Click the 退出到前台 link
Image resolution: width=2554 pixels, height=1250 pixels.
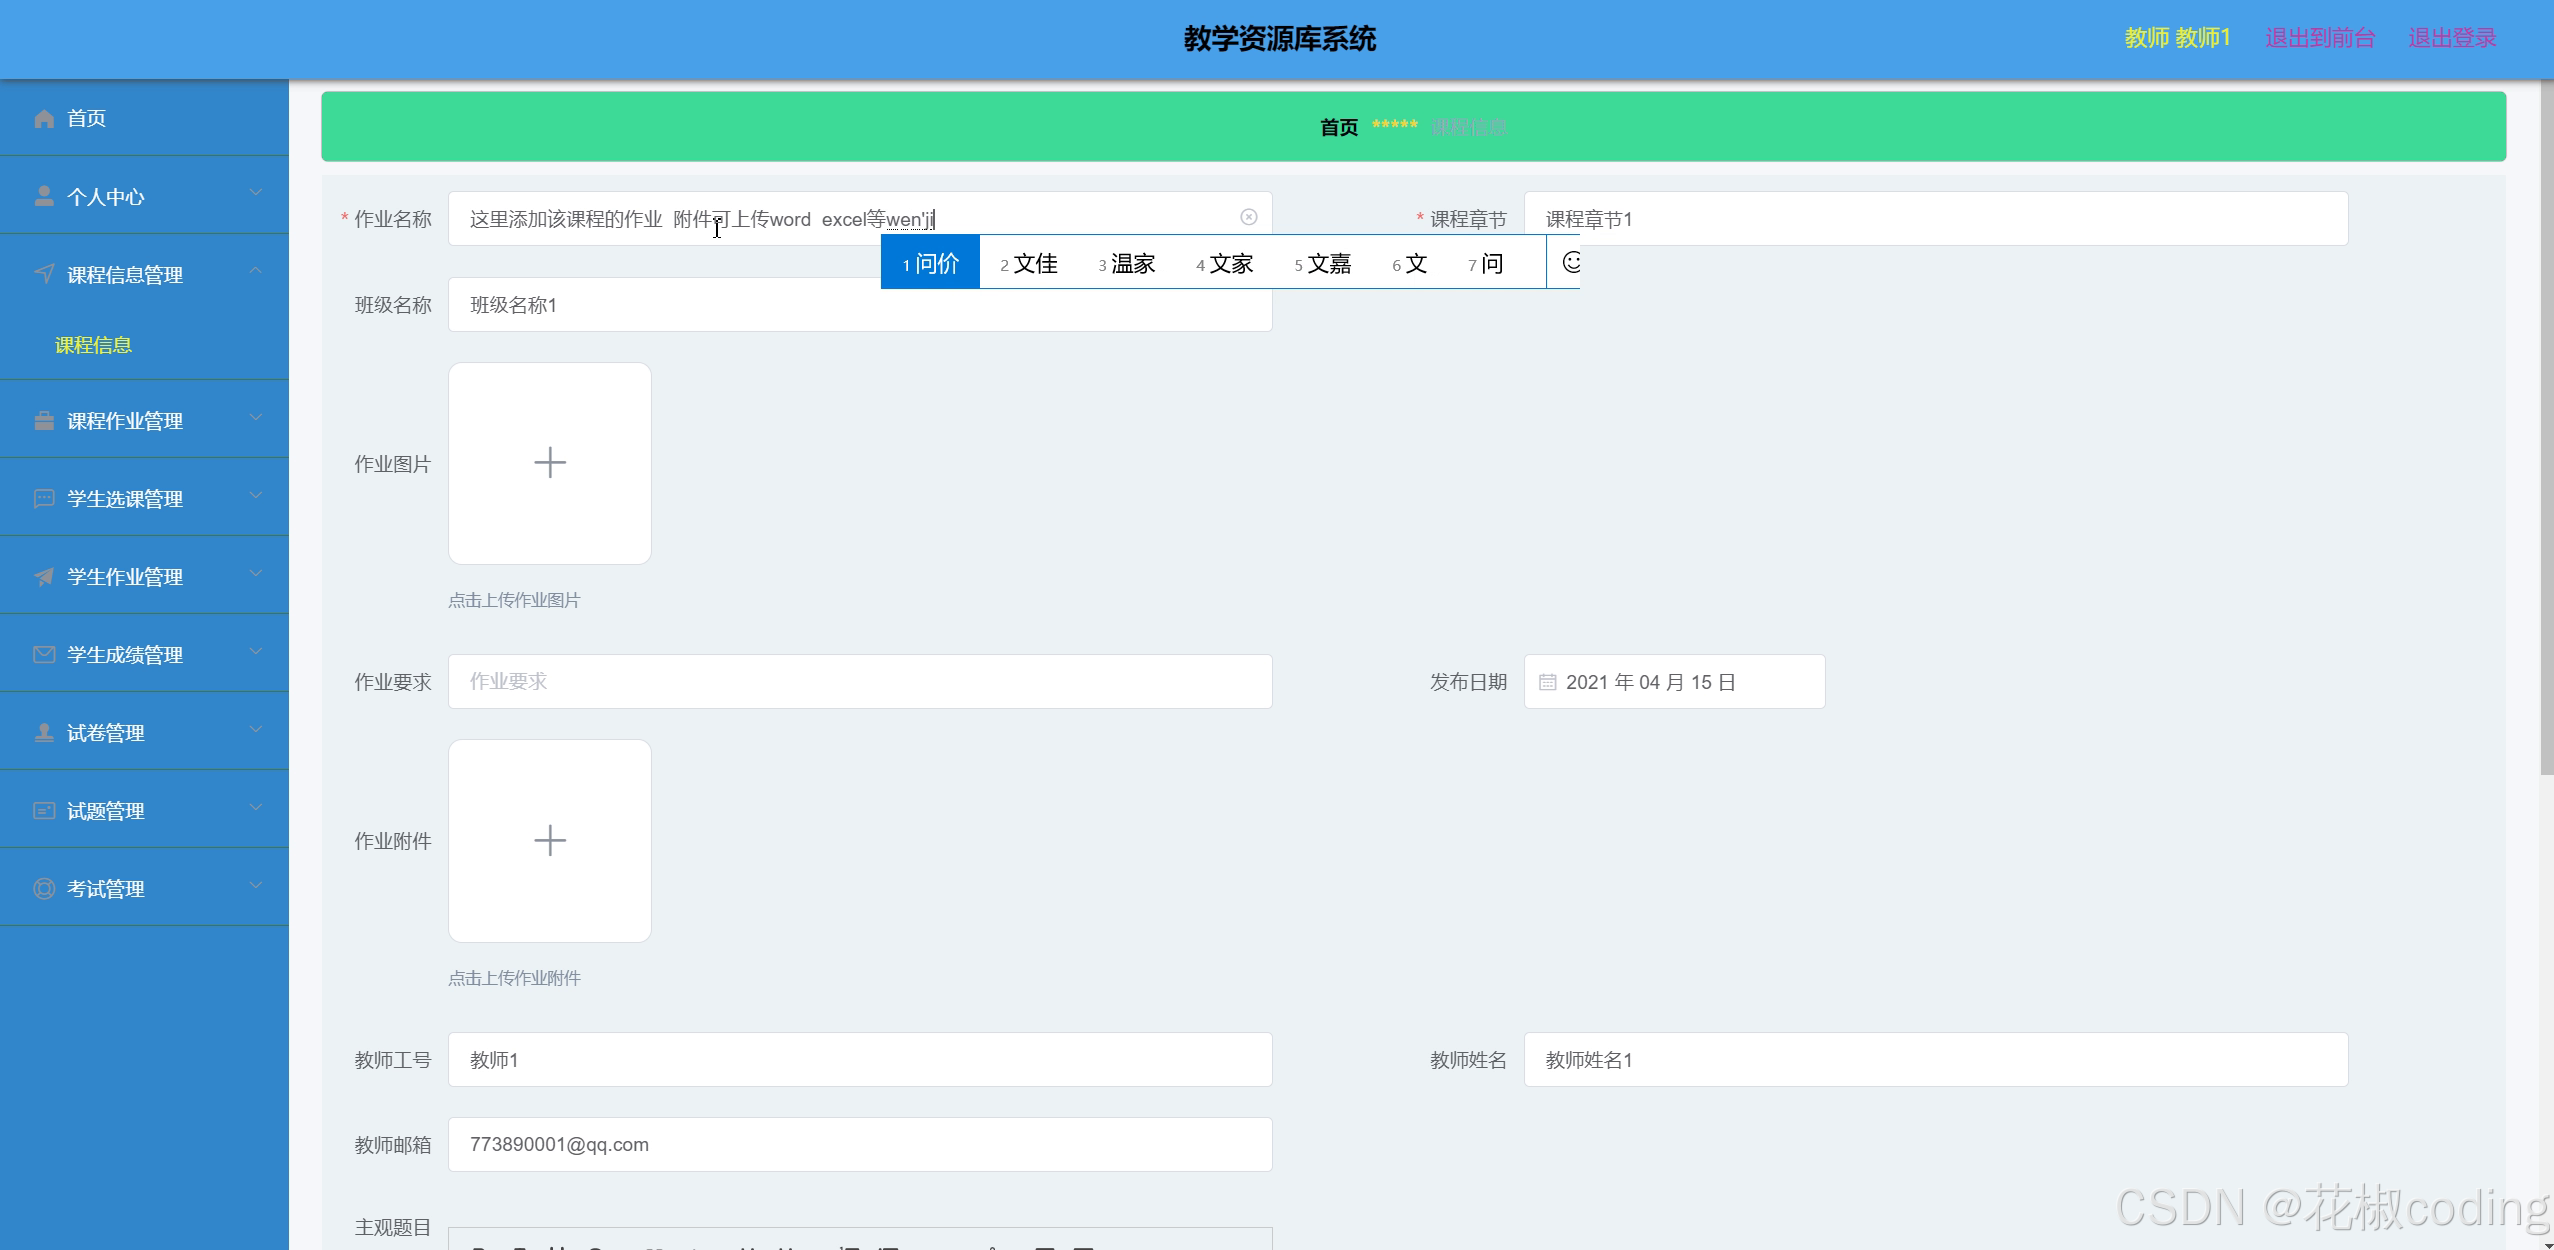[2318, 39]
